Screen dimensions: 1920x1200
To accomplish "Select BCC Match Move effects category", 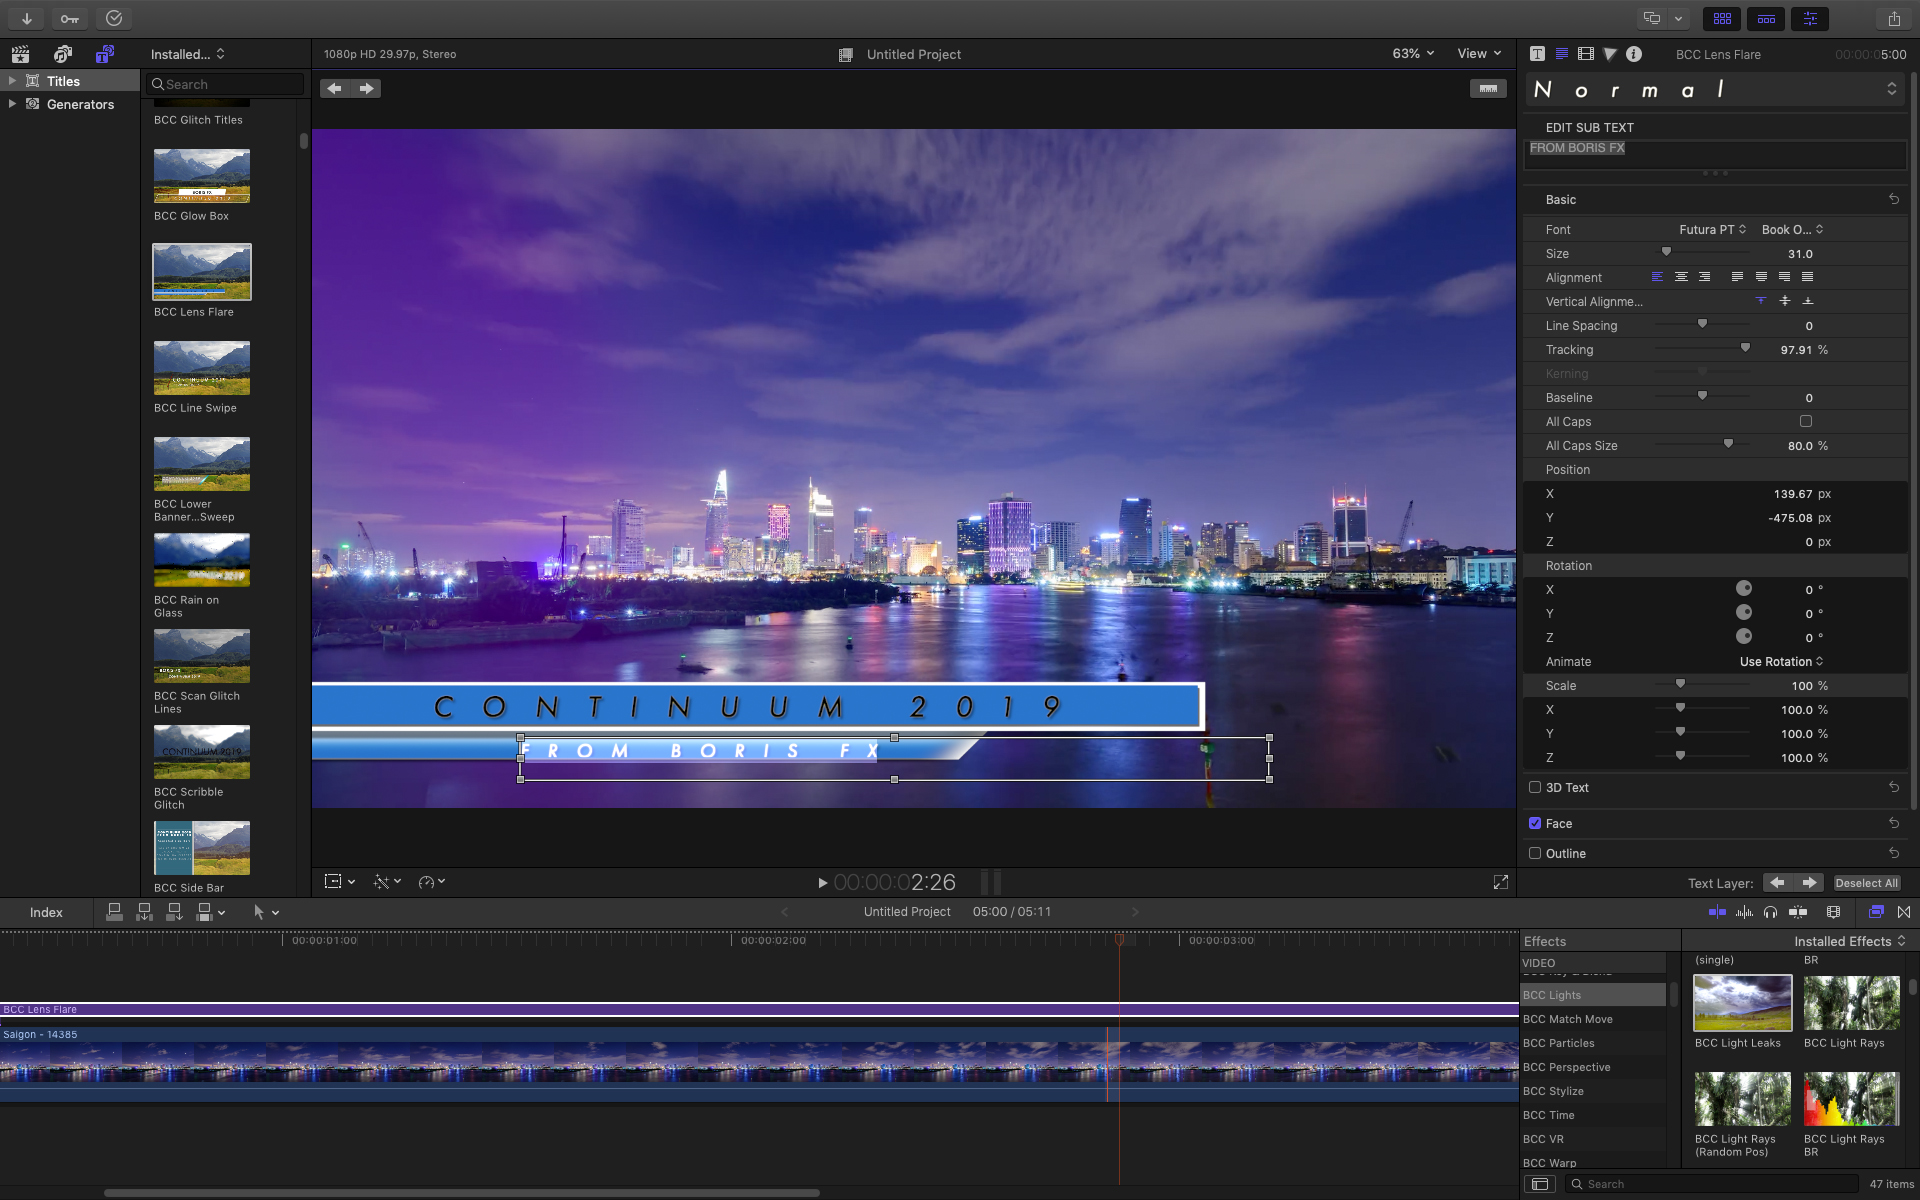I will click(x=1567, y=1019).
